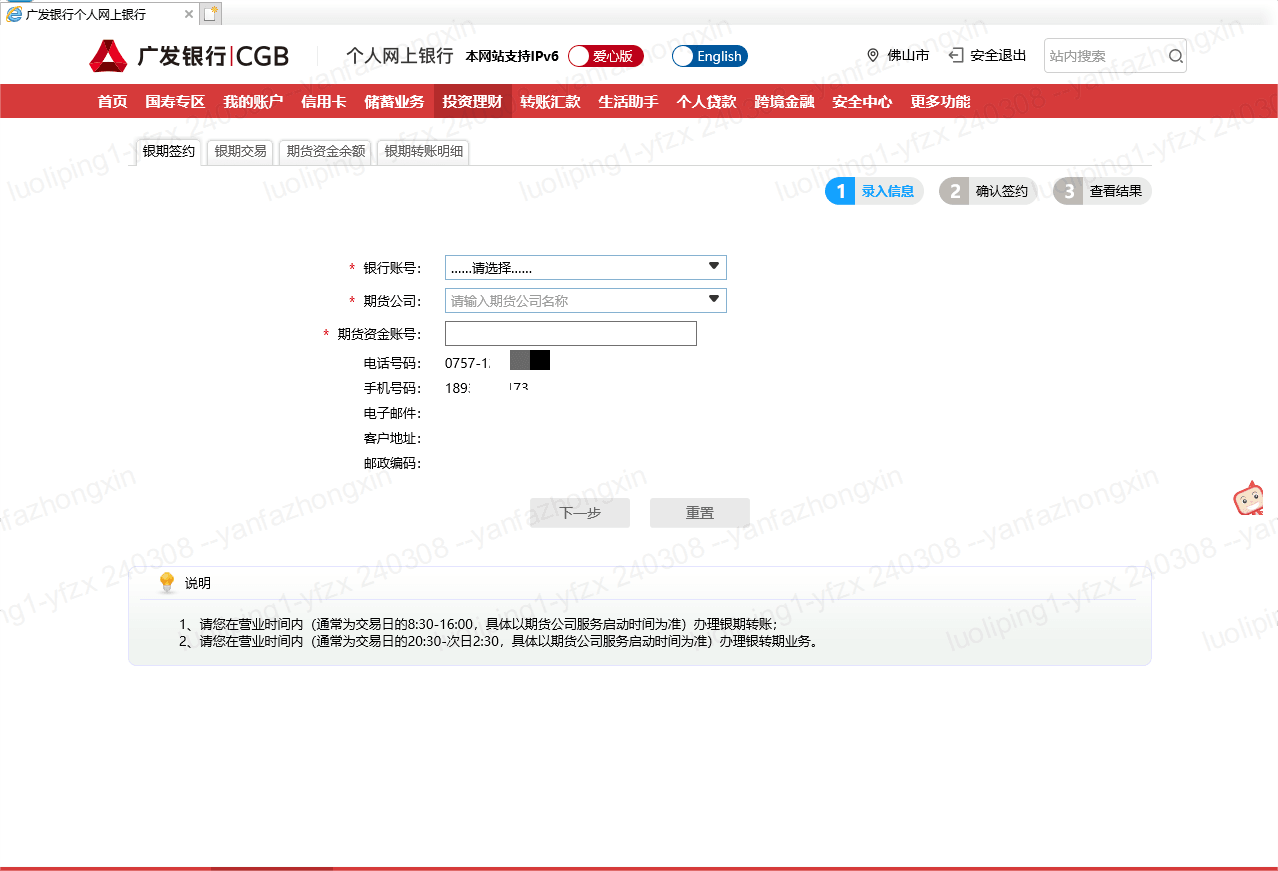
Task: Switch to the 期货资金余额 tab
Action: coord(326,152)
